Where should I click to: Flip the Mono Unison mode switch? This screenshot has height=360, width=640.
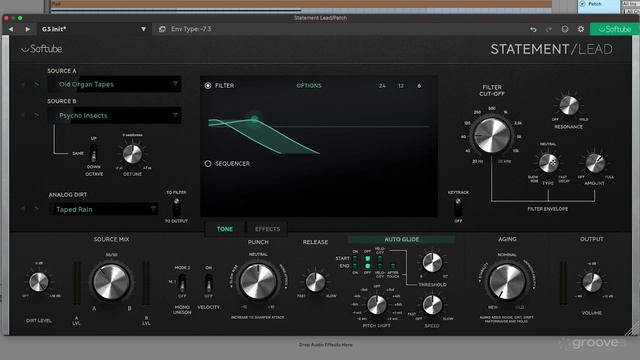[x=182, y=282]
